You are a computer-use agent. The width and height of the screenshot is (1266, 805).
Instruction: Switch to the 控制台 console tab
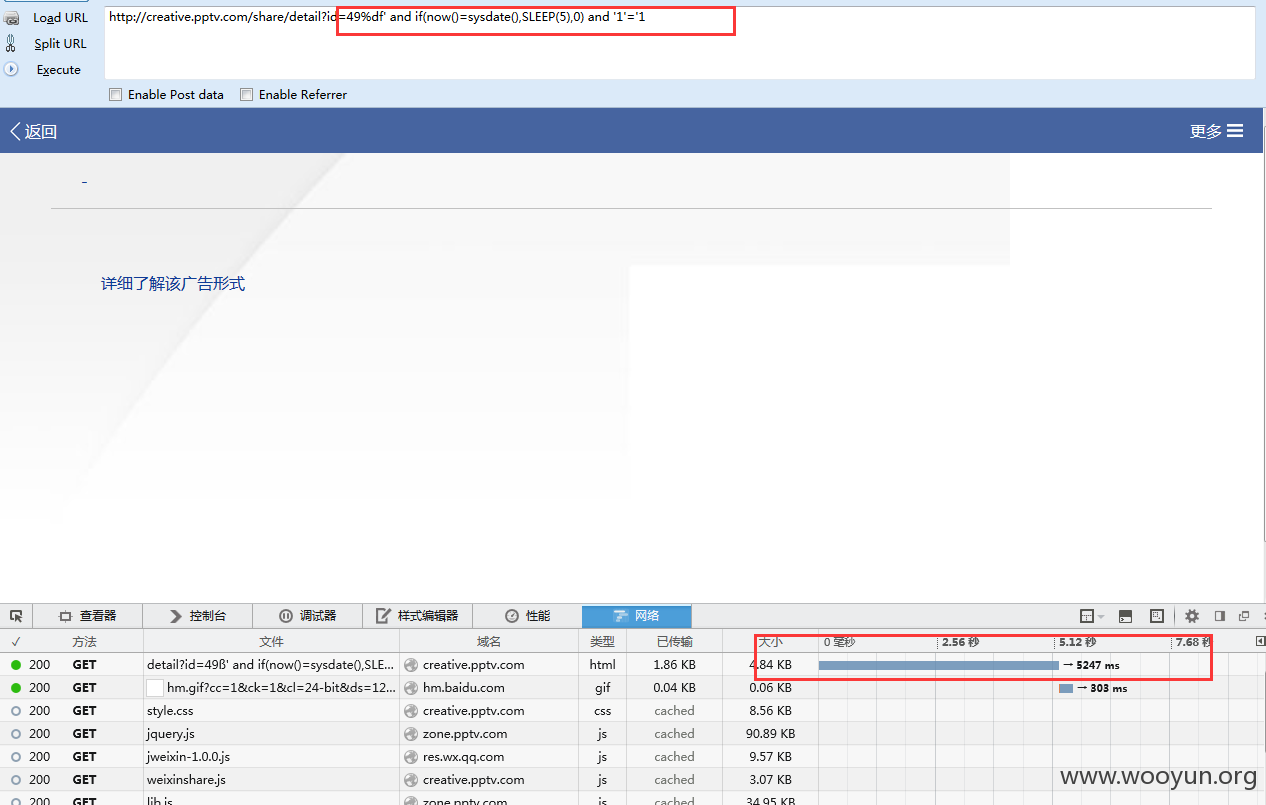[x=197, y=616]
